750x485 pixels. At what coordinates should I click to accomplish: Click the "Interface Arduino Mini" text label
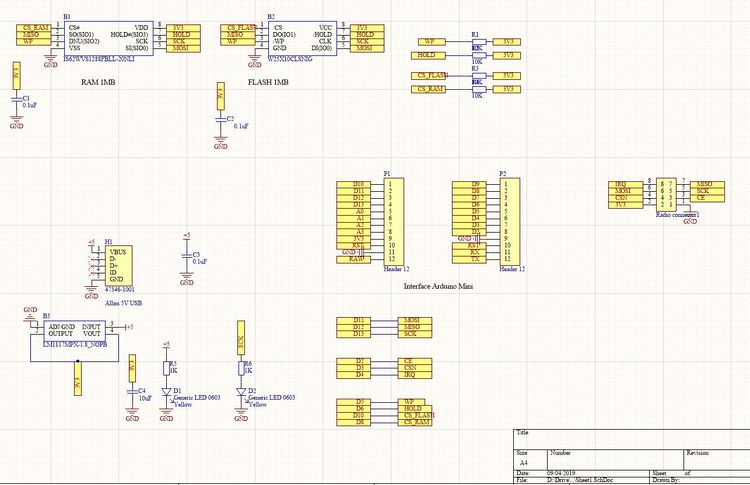(x=438, y=286)
